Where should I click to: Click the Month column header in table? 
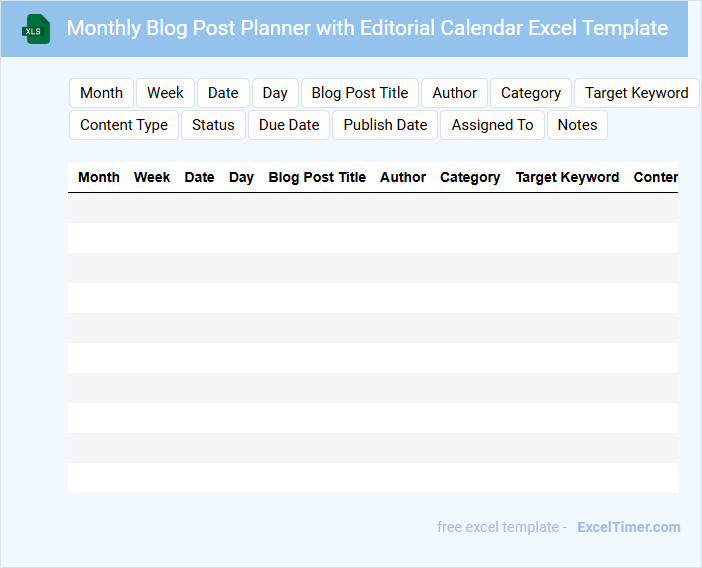(x=99, y=177)
